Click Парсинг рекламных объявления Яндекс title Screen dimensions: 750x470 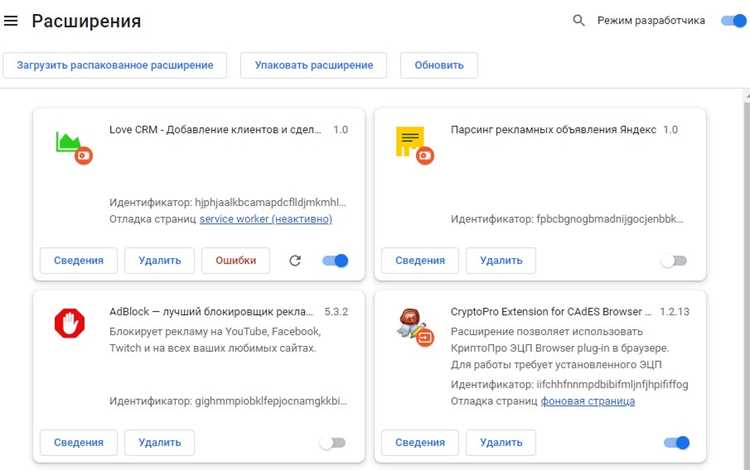point(553,130)
